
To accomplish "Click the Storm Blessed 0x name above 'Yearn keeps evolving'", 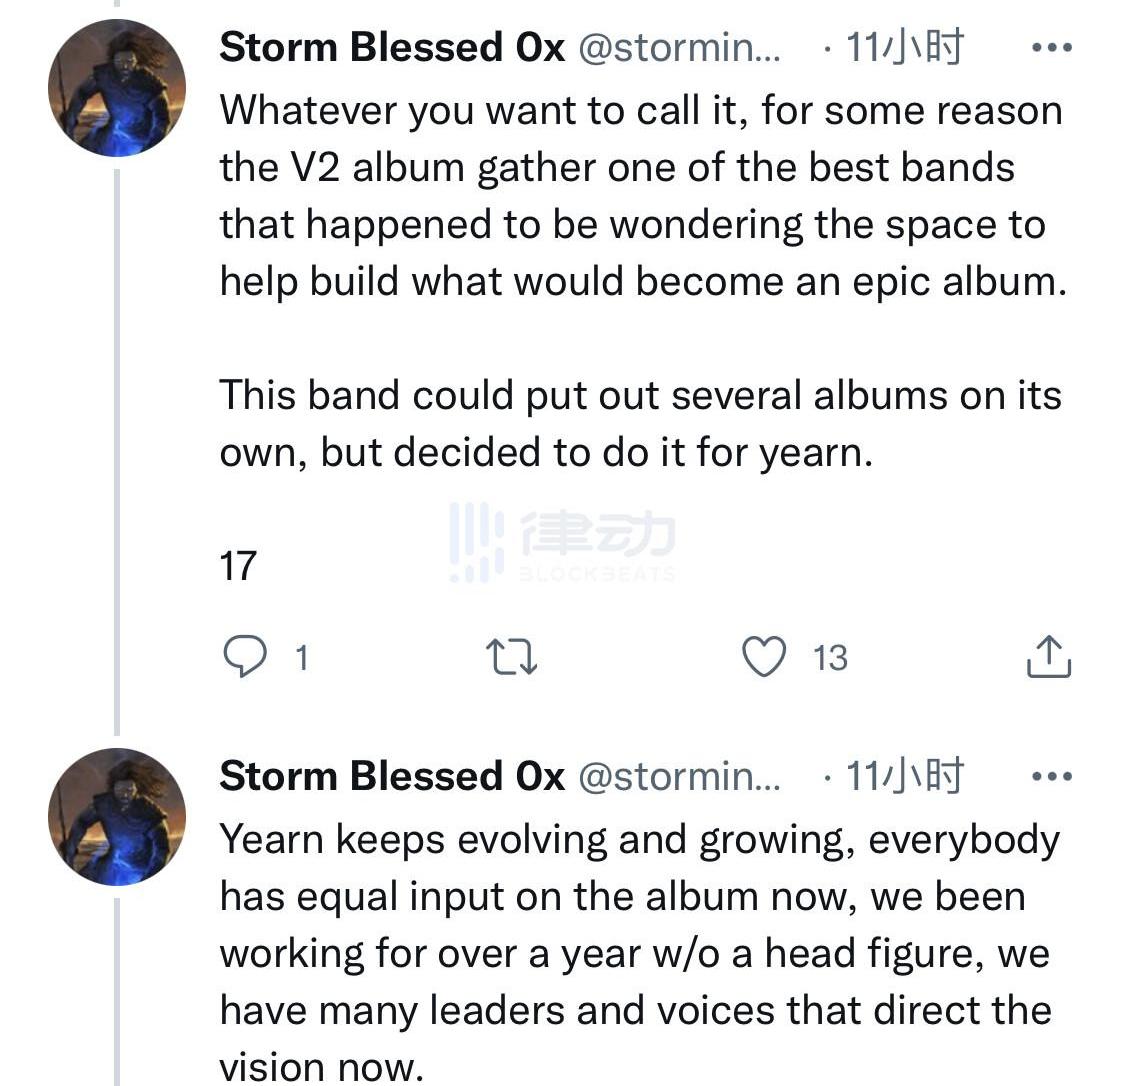I will (x=392, y=776).
